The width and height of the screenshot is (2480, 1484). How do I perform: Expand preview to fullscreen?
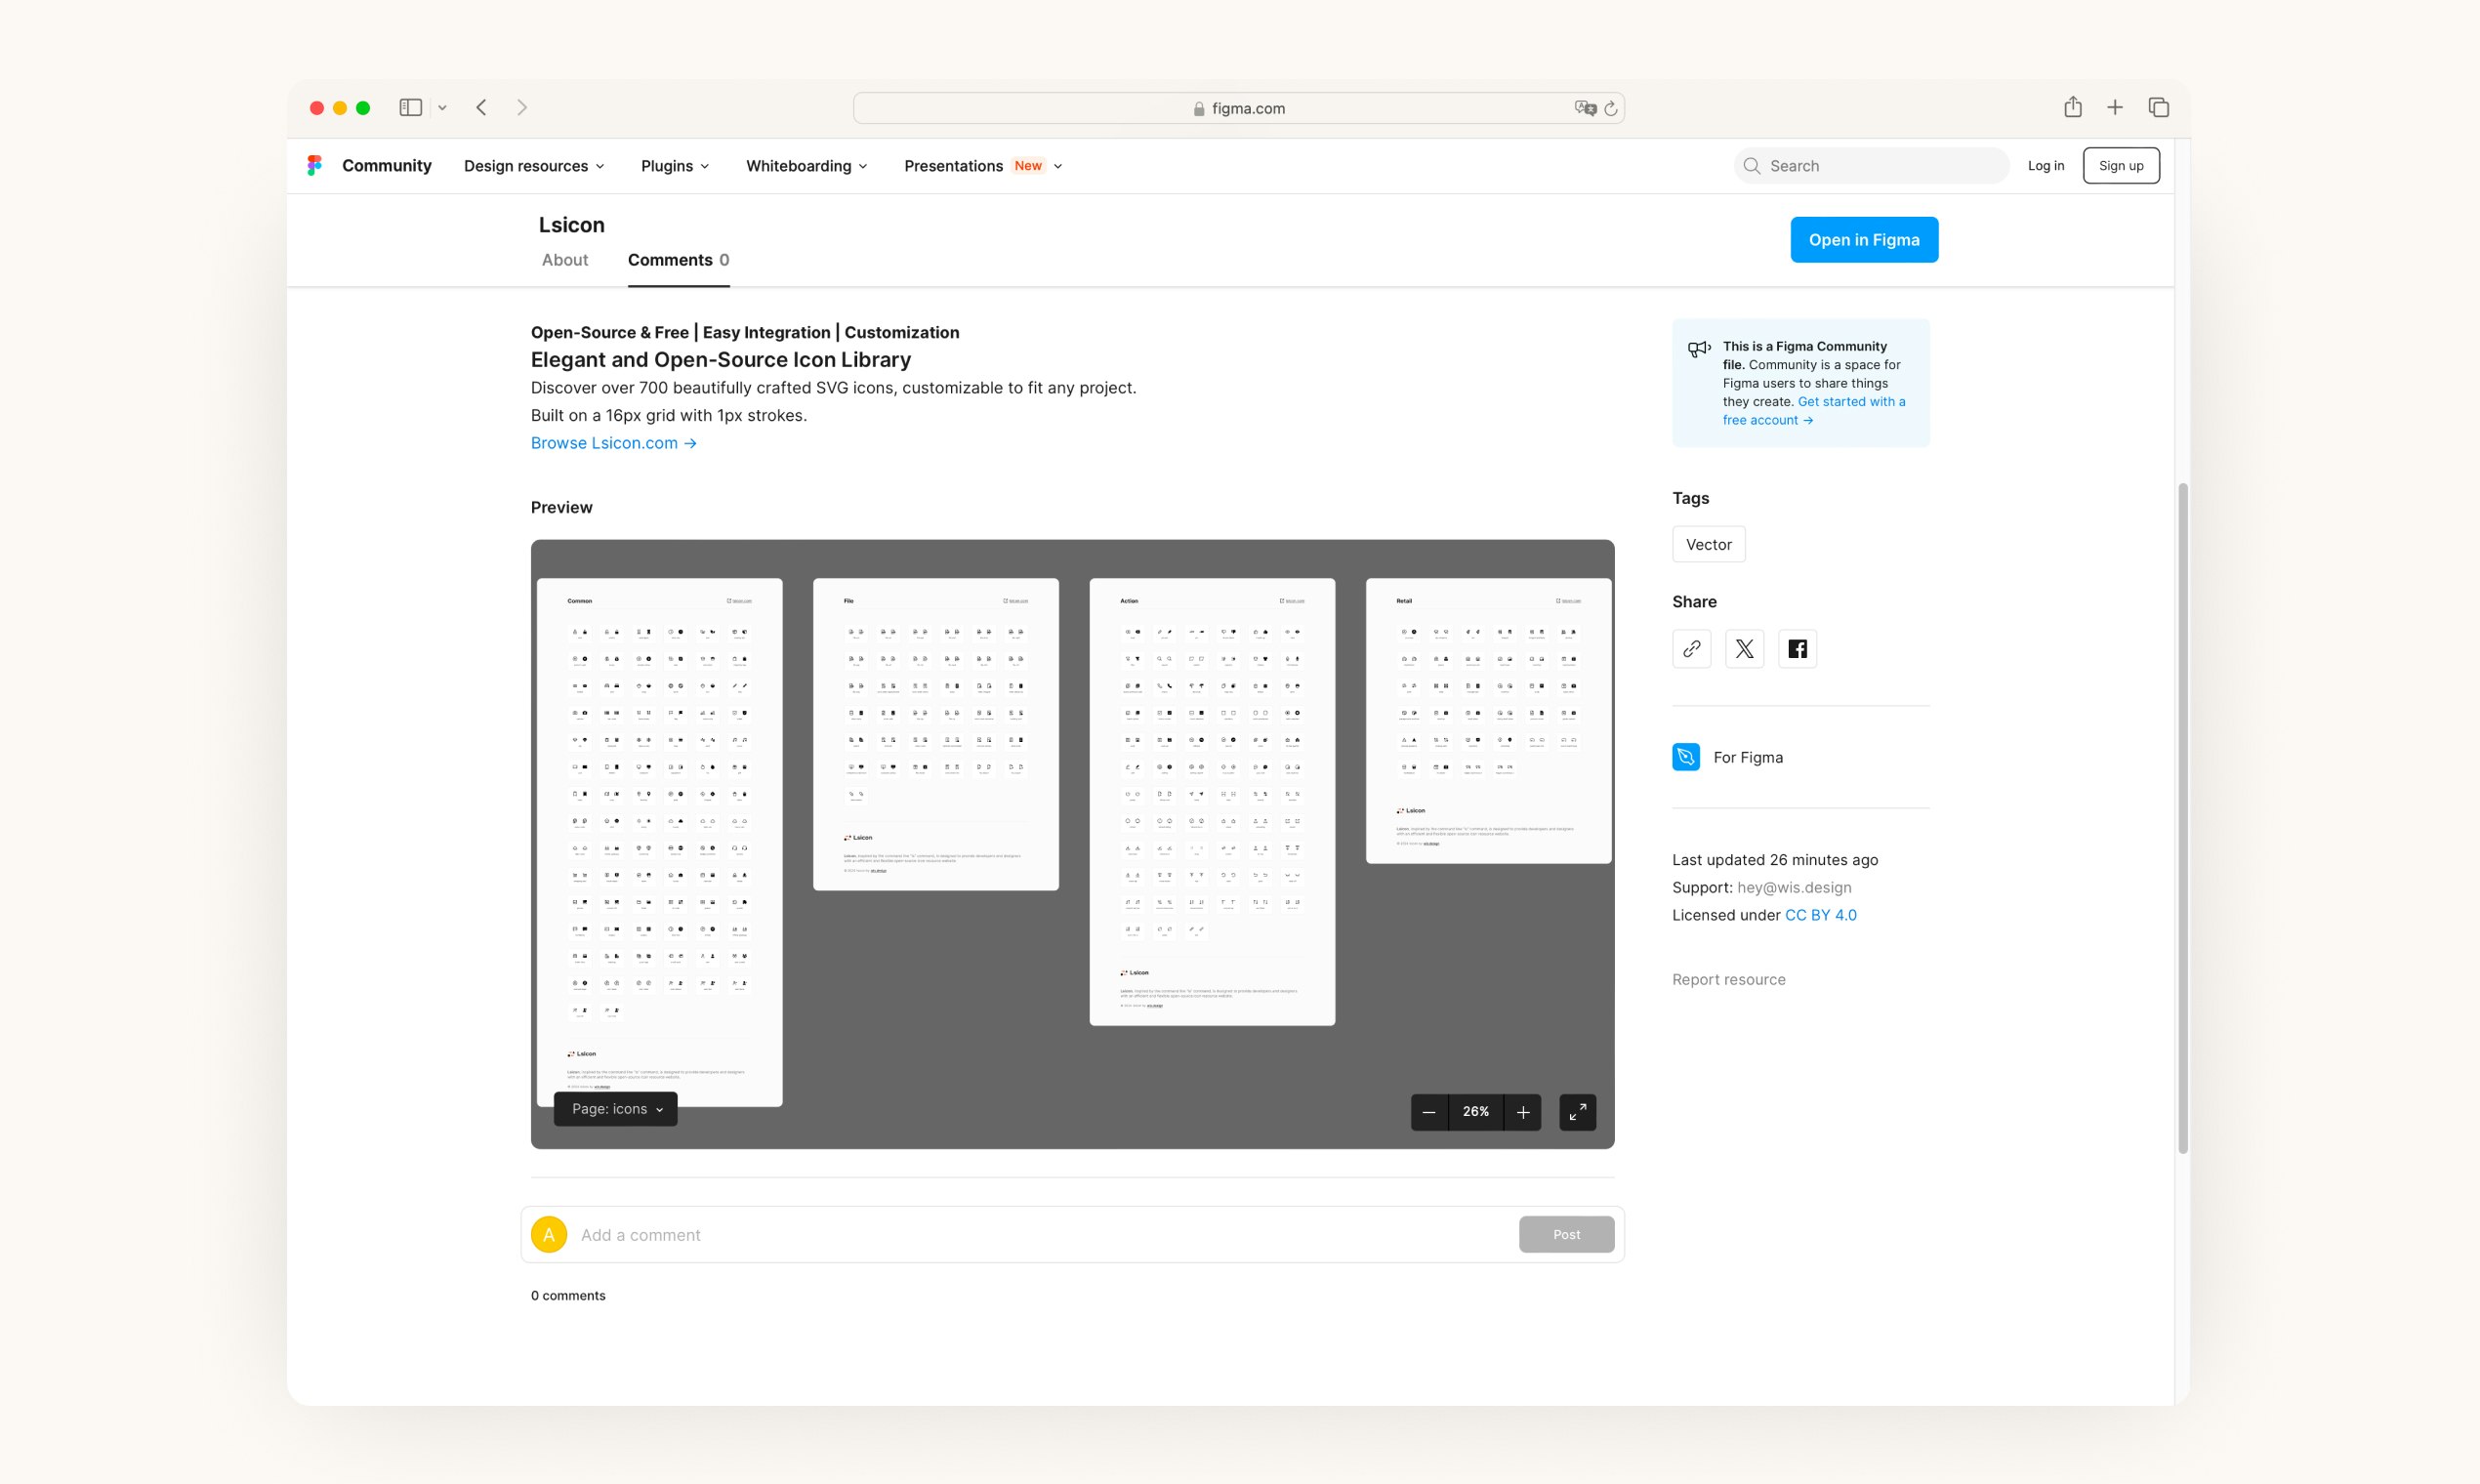(x=1577, y=1112)
